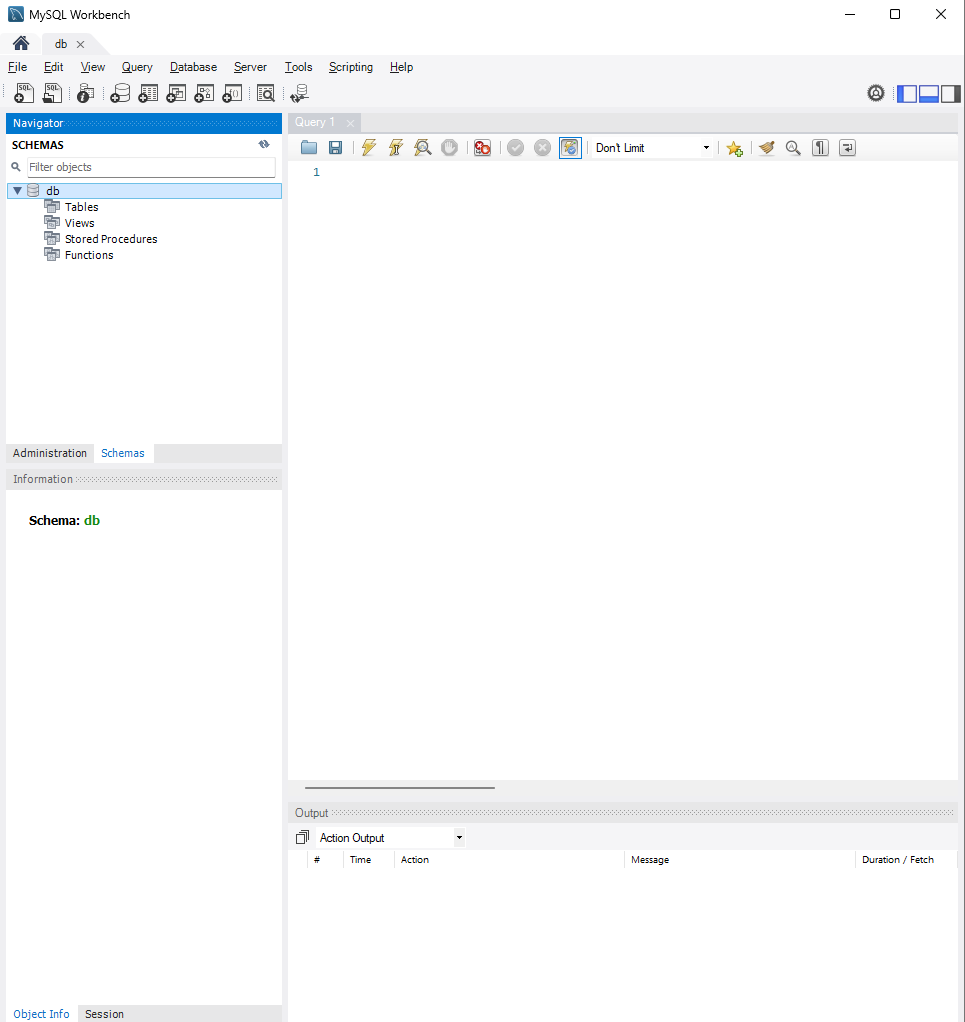
Task: Rollback the transaction X icon
Action: click(542, 148)
